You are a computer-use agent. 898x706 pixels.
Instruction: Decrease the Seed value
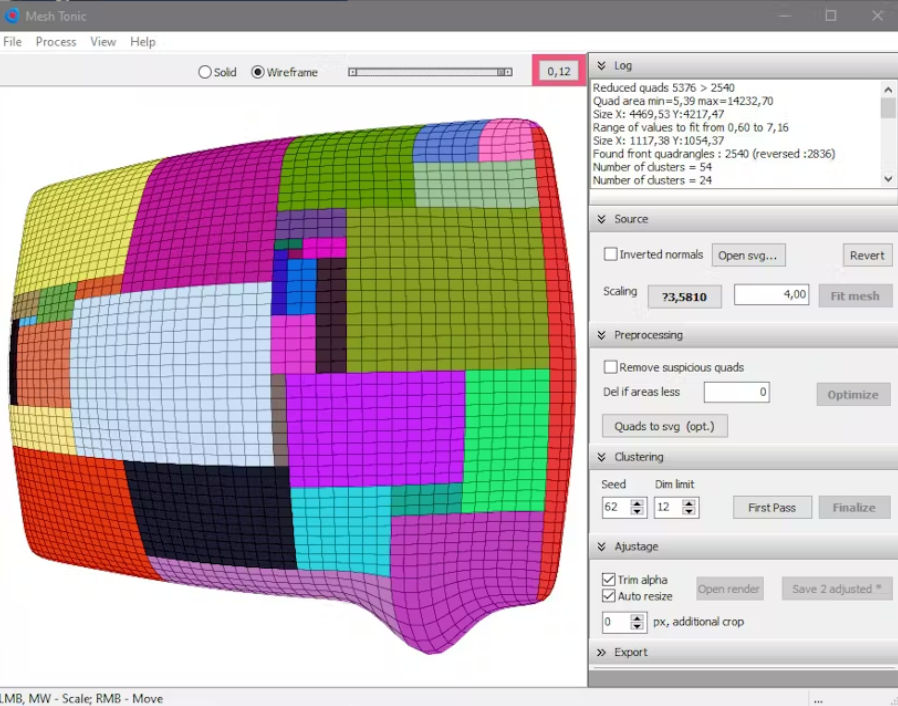(637, 512)
